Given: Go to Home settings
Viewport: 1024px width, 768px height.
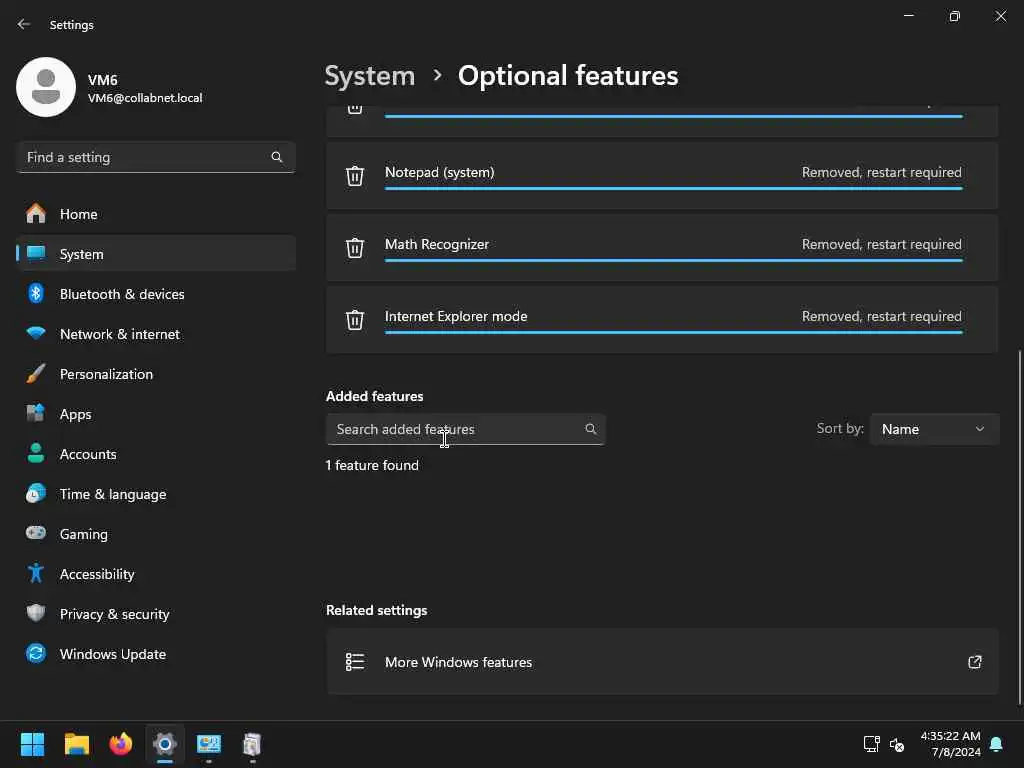Looking at the screenshot, I should tap(156, 214).
